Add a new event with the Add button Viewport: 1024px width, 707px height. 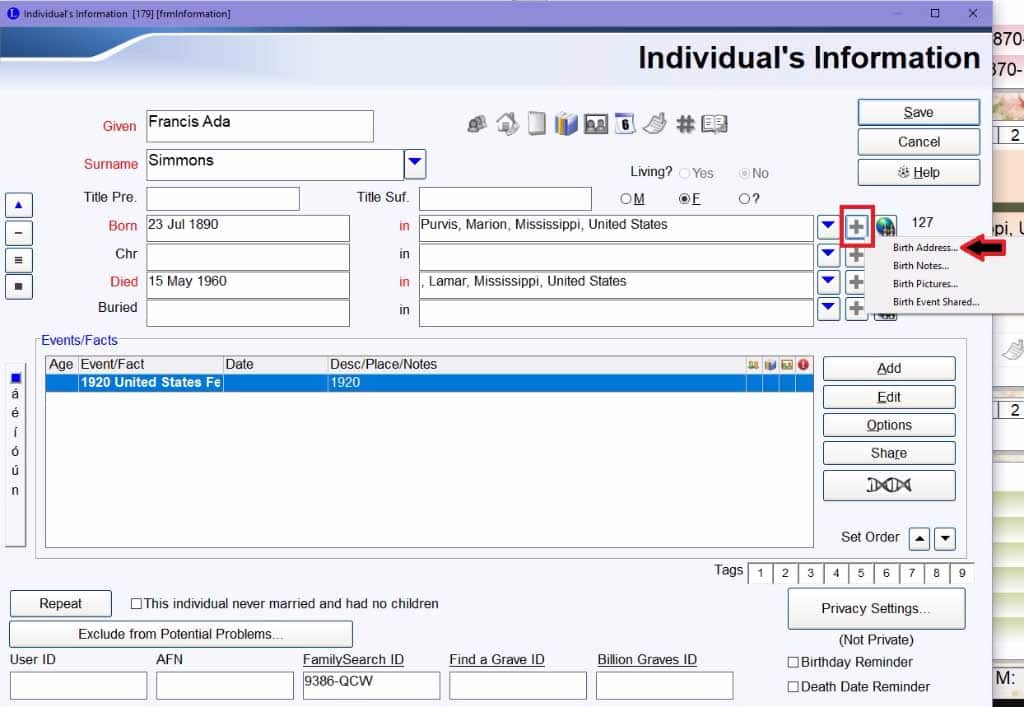[x=889, y=369]
